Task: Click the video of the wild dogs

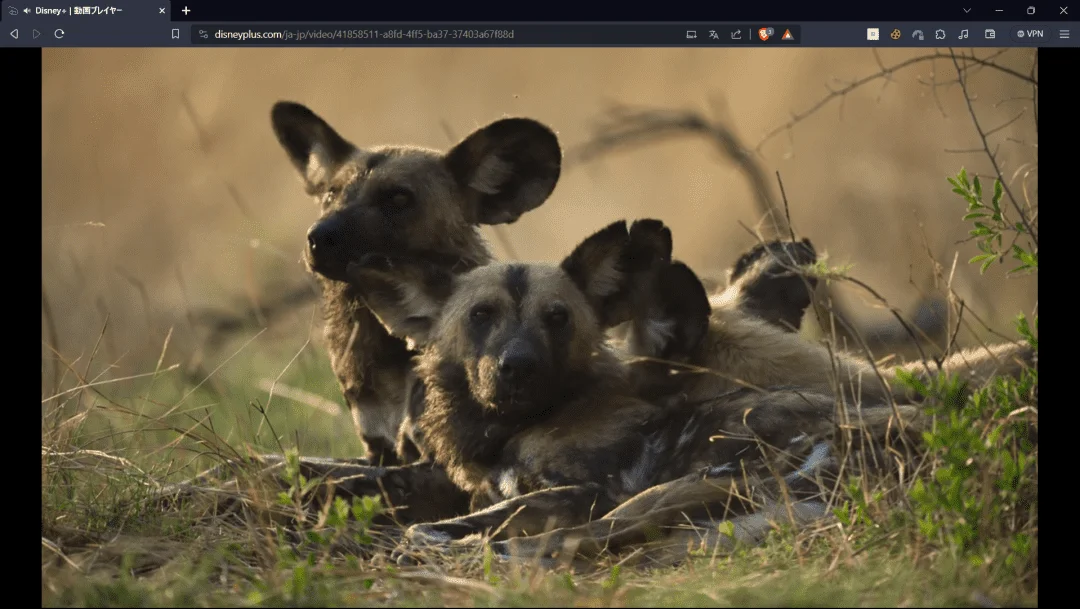Action: coord(539,327)
